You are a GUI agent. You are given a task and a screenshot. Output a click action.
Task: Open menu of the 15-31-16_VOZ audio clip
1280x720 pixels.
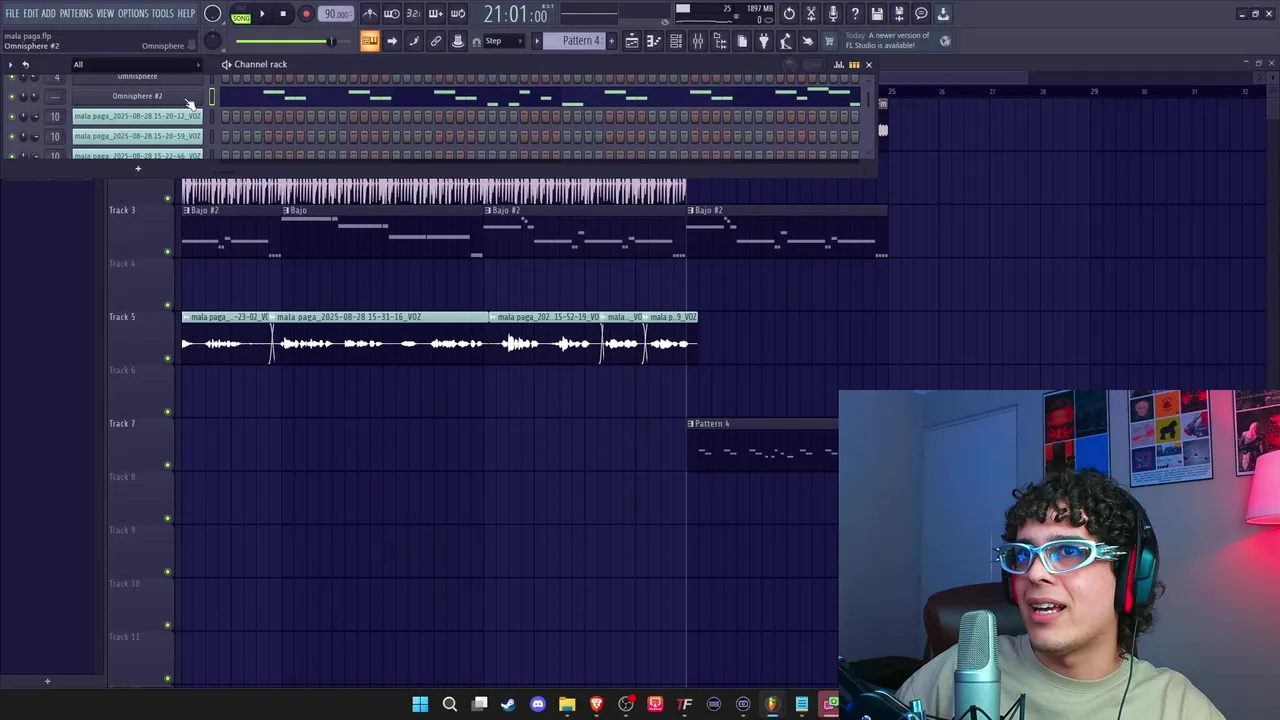(x=273, y=317)
